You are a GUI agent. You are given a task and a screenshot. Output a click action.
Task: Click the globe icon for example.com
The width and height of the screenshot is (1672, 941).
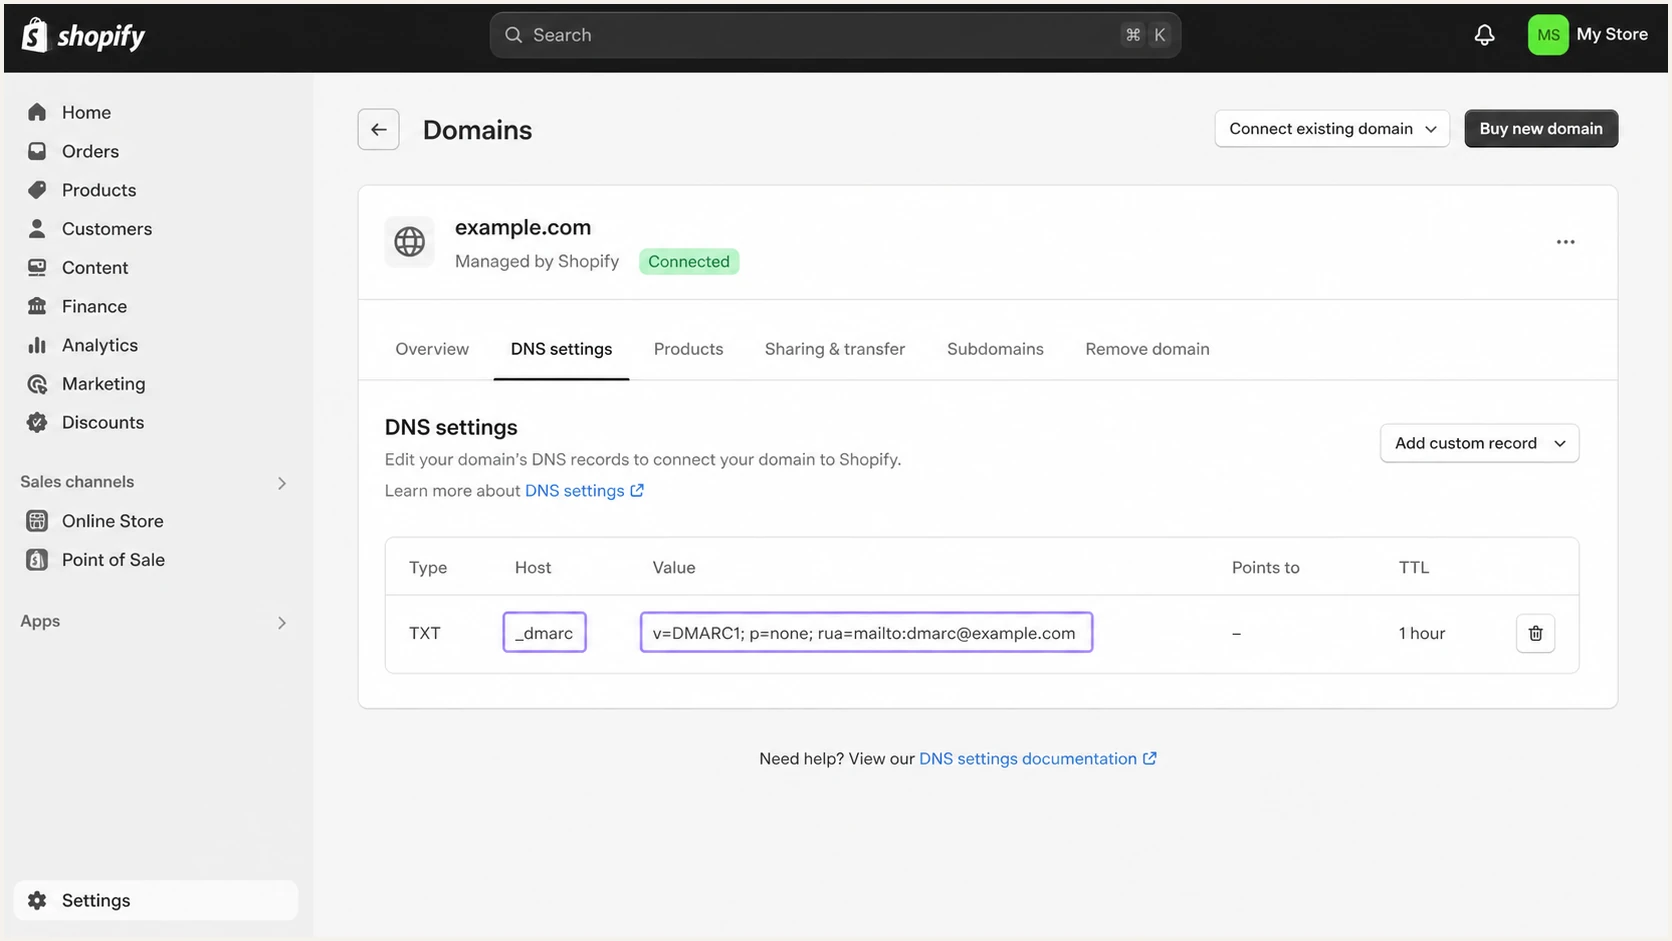pos(410,242)
